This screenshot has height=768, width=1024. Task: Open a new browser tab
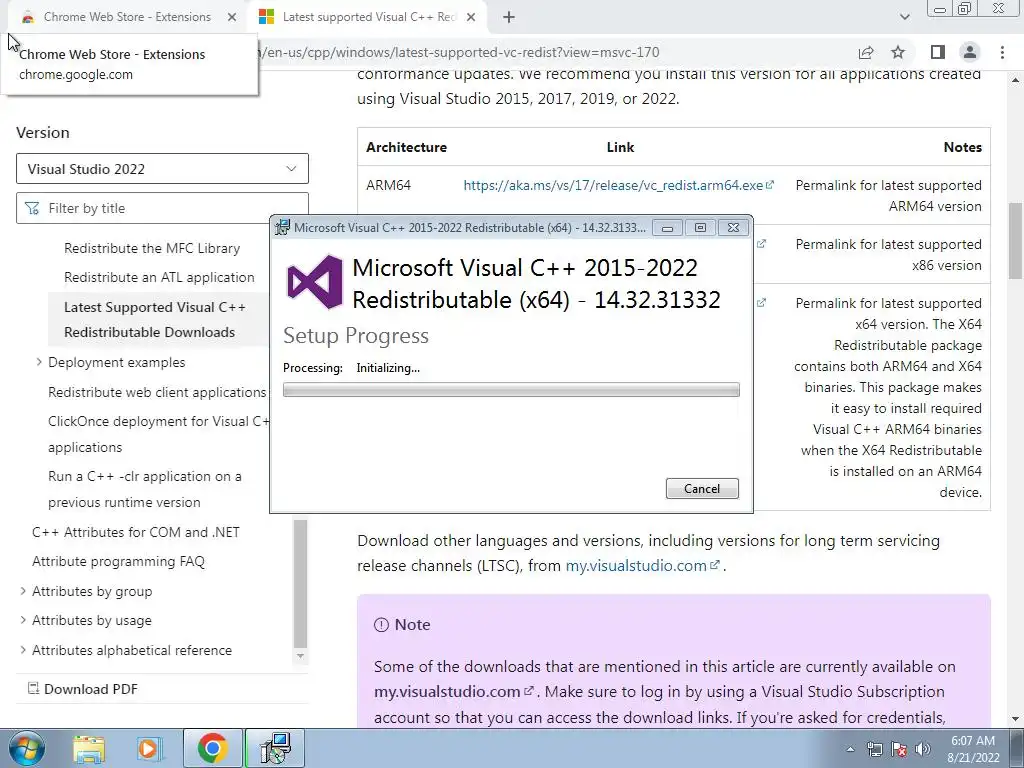[x=509, y=17]
